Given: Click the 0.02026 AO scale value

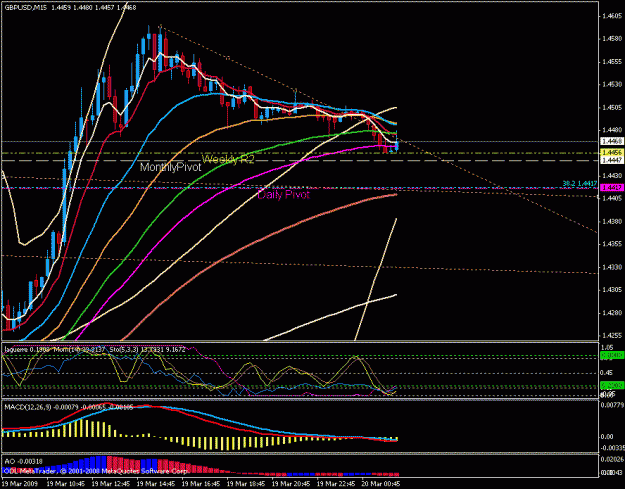Looking at the screenshot, I should pyautogui.click(x=613, y=459).
